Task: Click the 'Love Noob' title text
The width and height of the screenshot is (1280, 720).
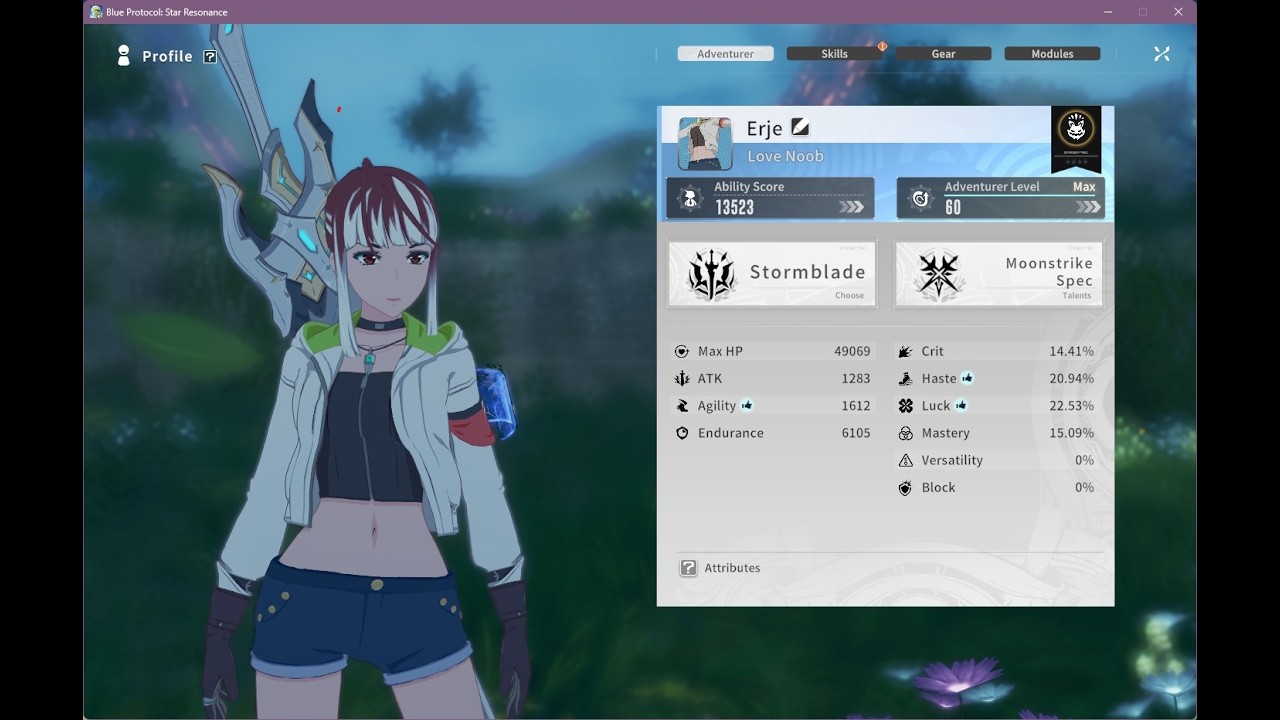Action: pos(786,156)
